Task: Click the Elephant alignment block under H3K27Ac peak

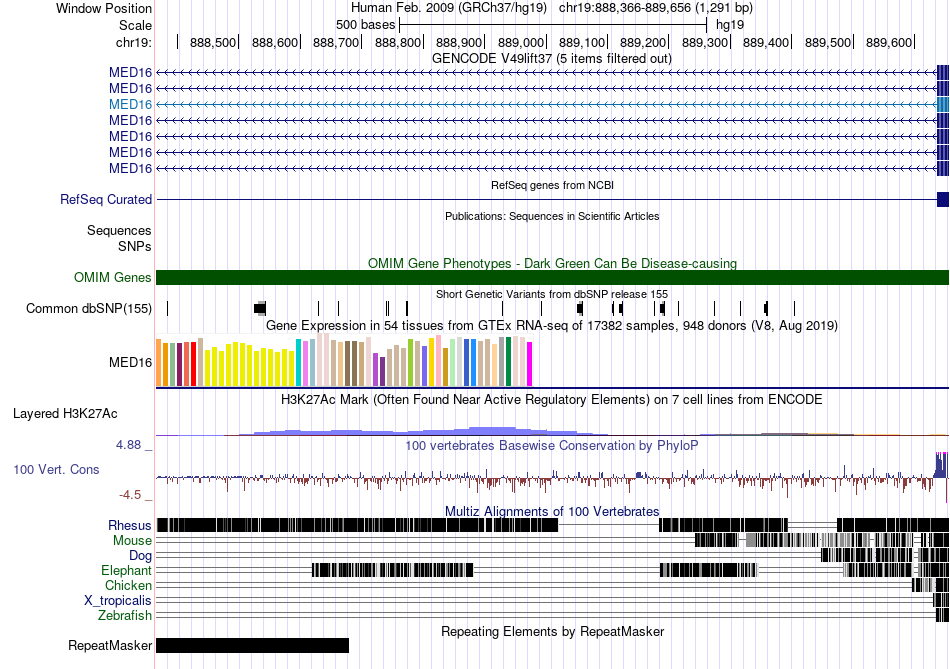Action: pos(392,570)
